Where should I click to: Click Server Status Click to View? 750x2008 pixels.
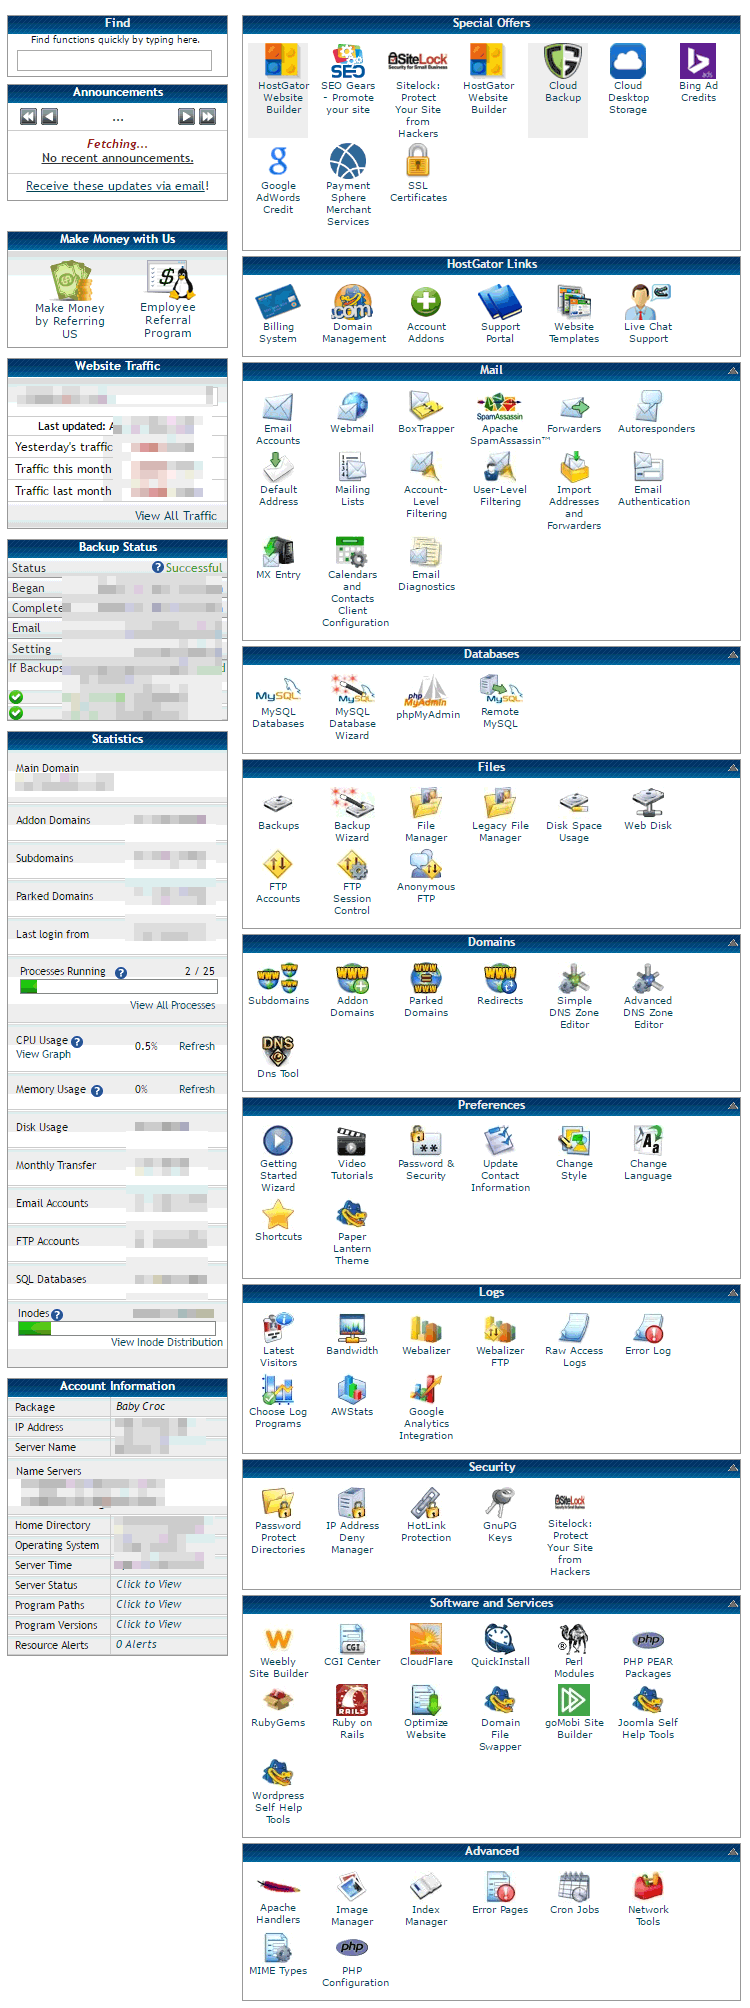(x=149, y=1584)
